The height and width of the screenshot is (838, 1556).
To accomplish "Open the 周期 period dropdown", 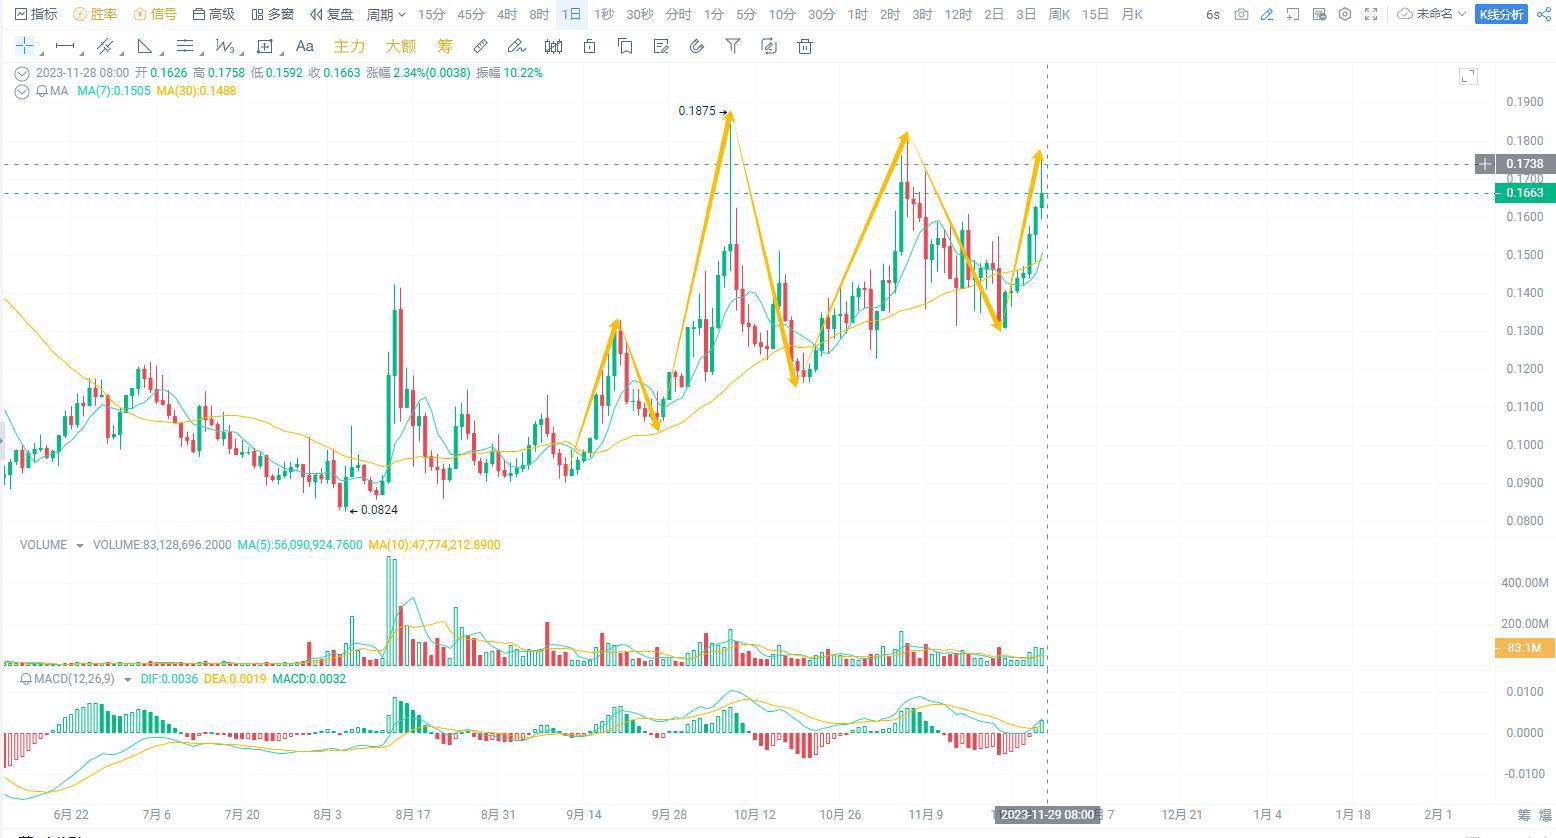I will tap(386, 14).
